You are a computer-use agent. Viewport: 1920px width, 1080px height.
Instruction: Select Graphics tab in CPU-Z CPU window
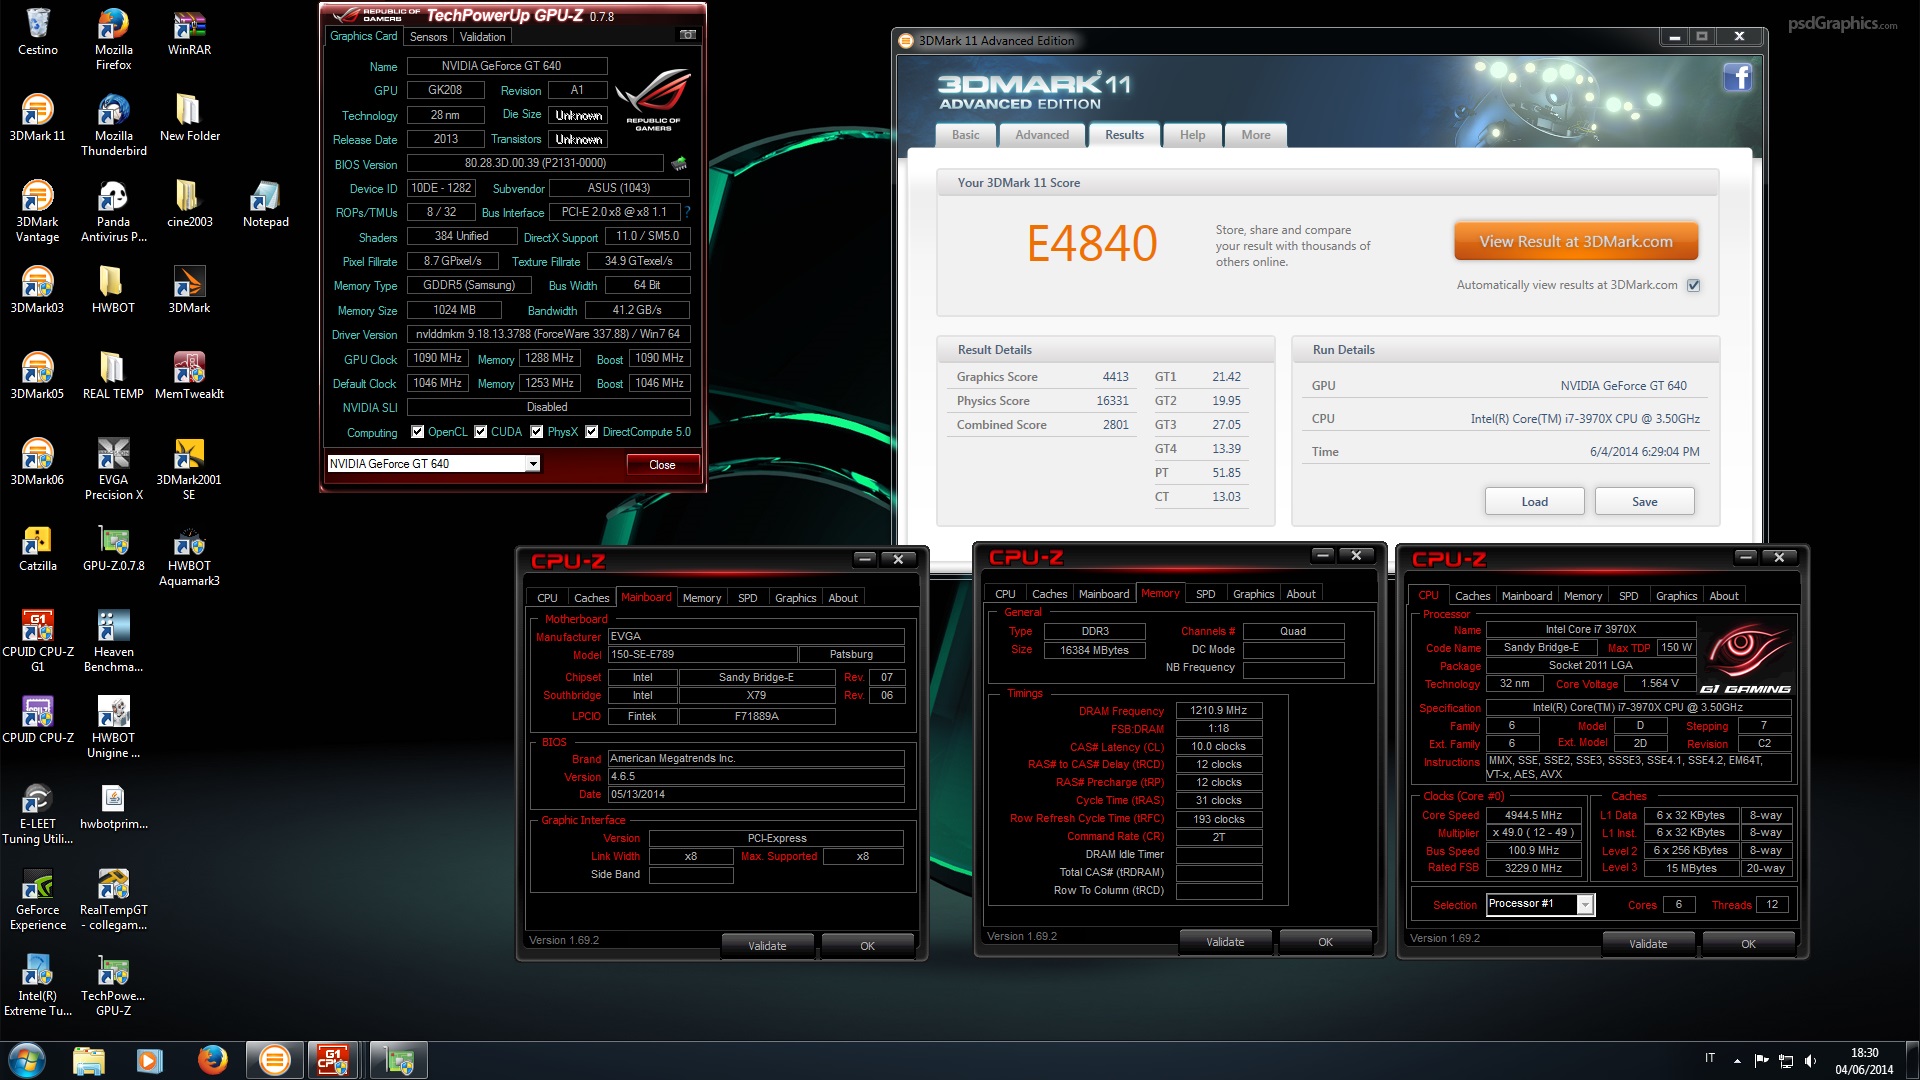[x=1676, y=596]
